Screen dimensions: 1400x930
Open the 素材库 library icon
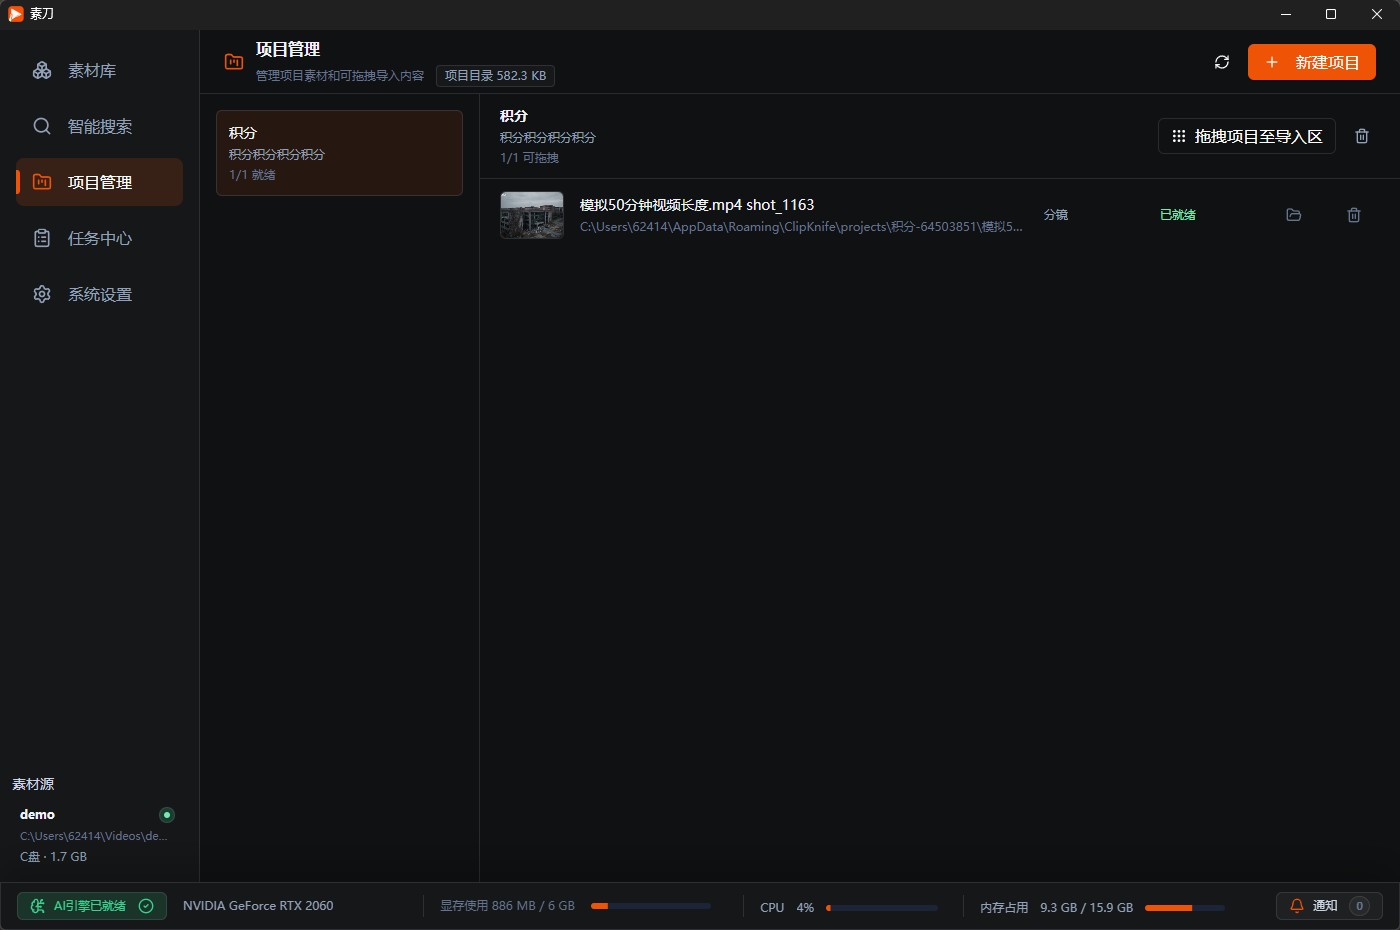pos(42,70)
